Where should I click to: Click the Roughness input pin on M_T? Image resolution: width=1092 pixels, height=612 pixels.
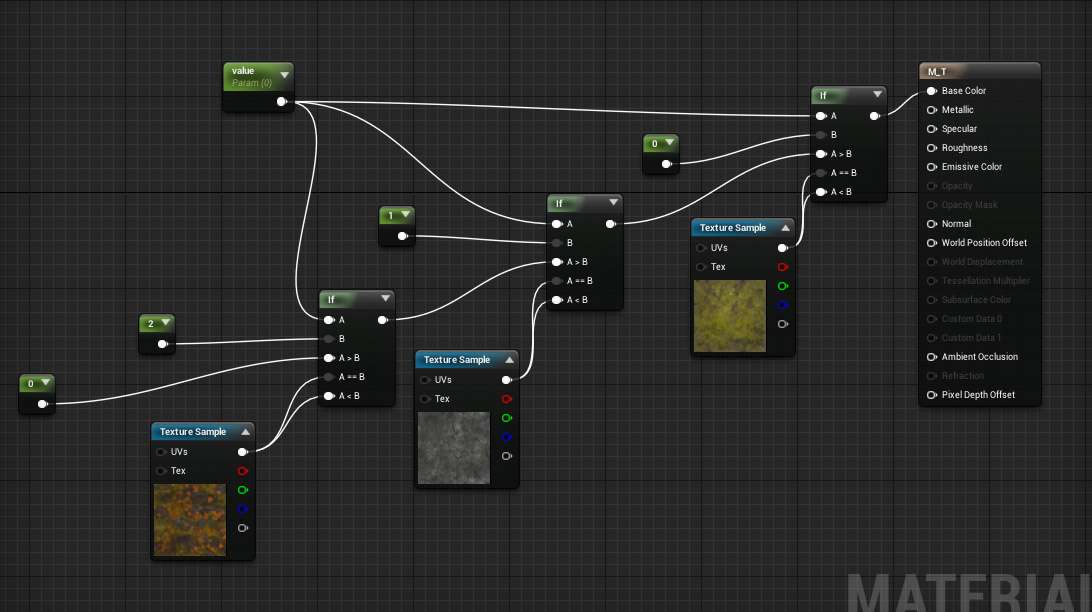932,148
